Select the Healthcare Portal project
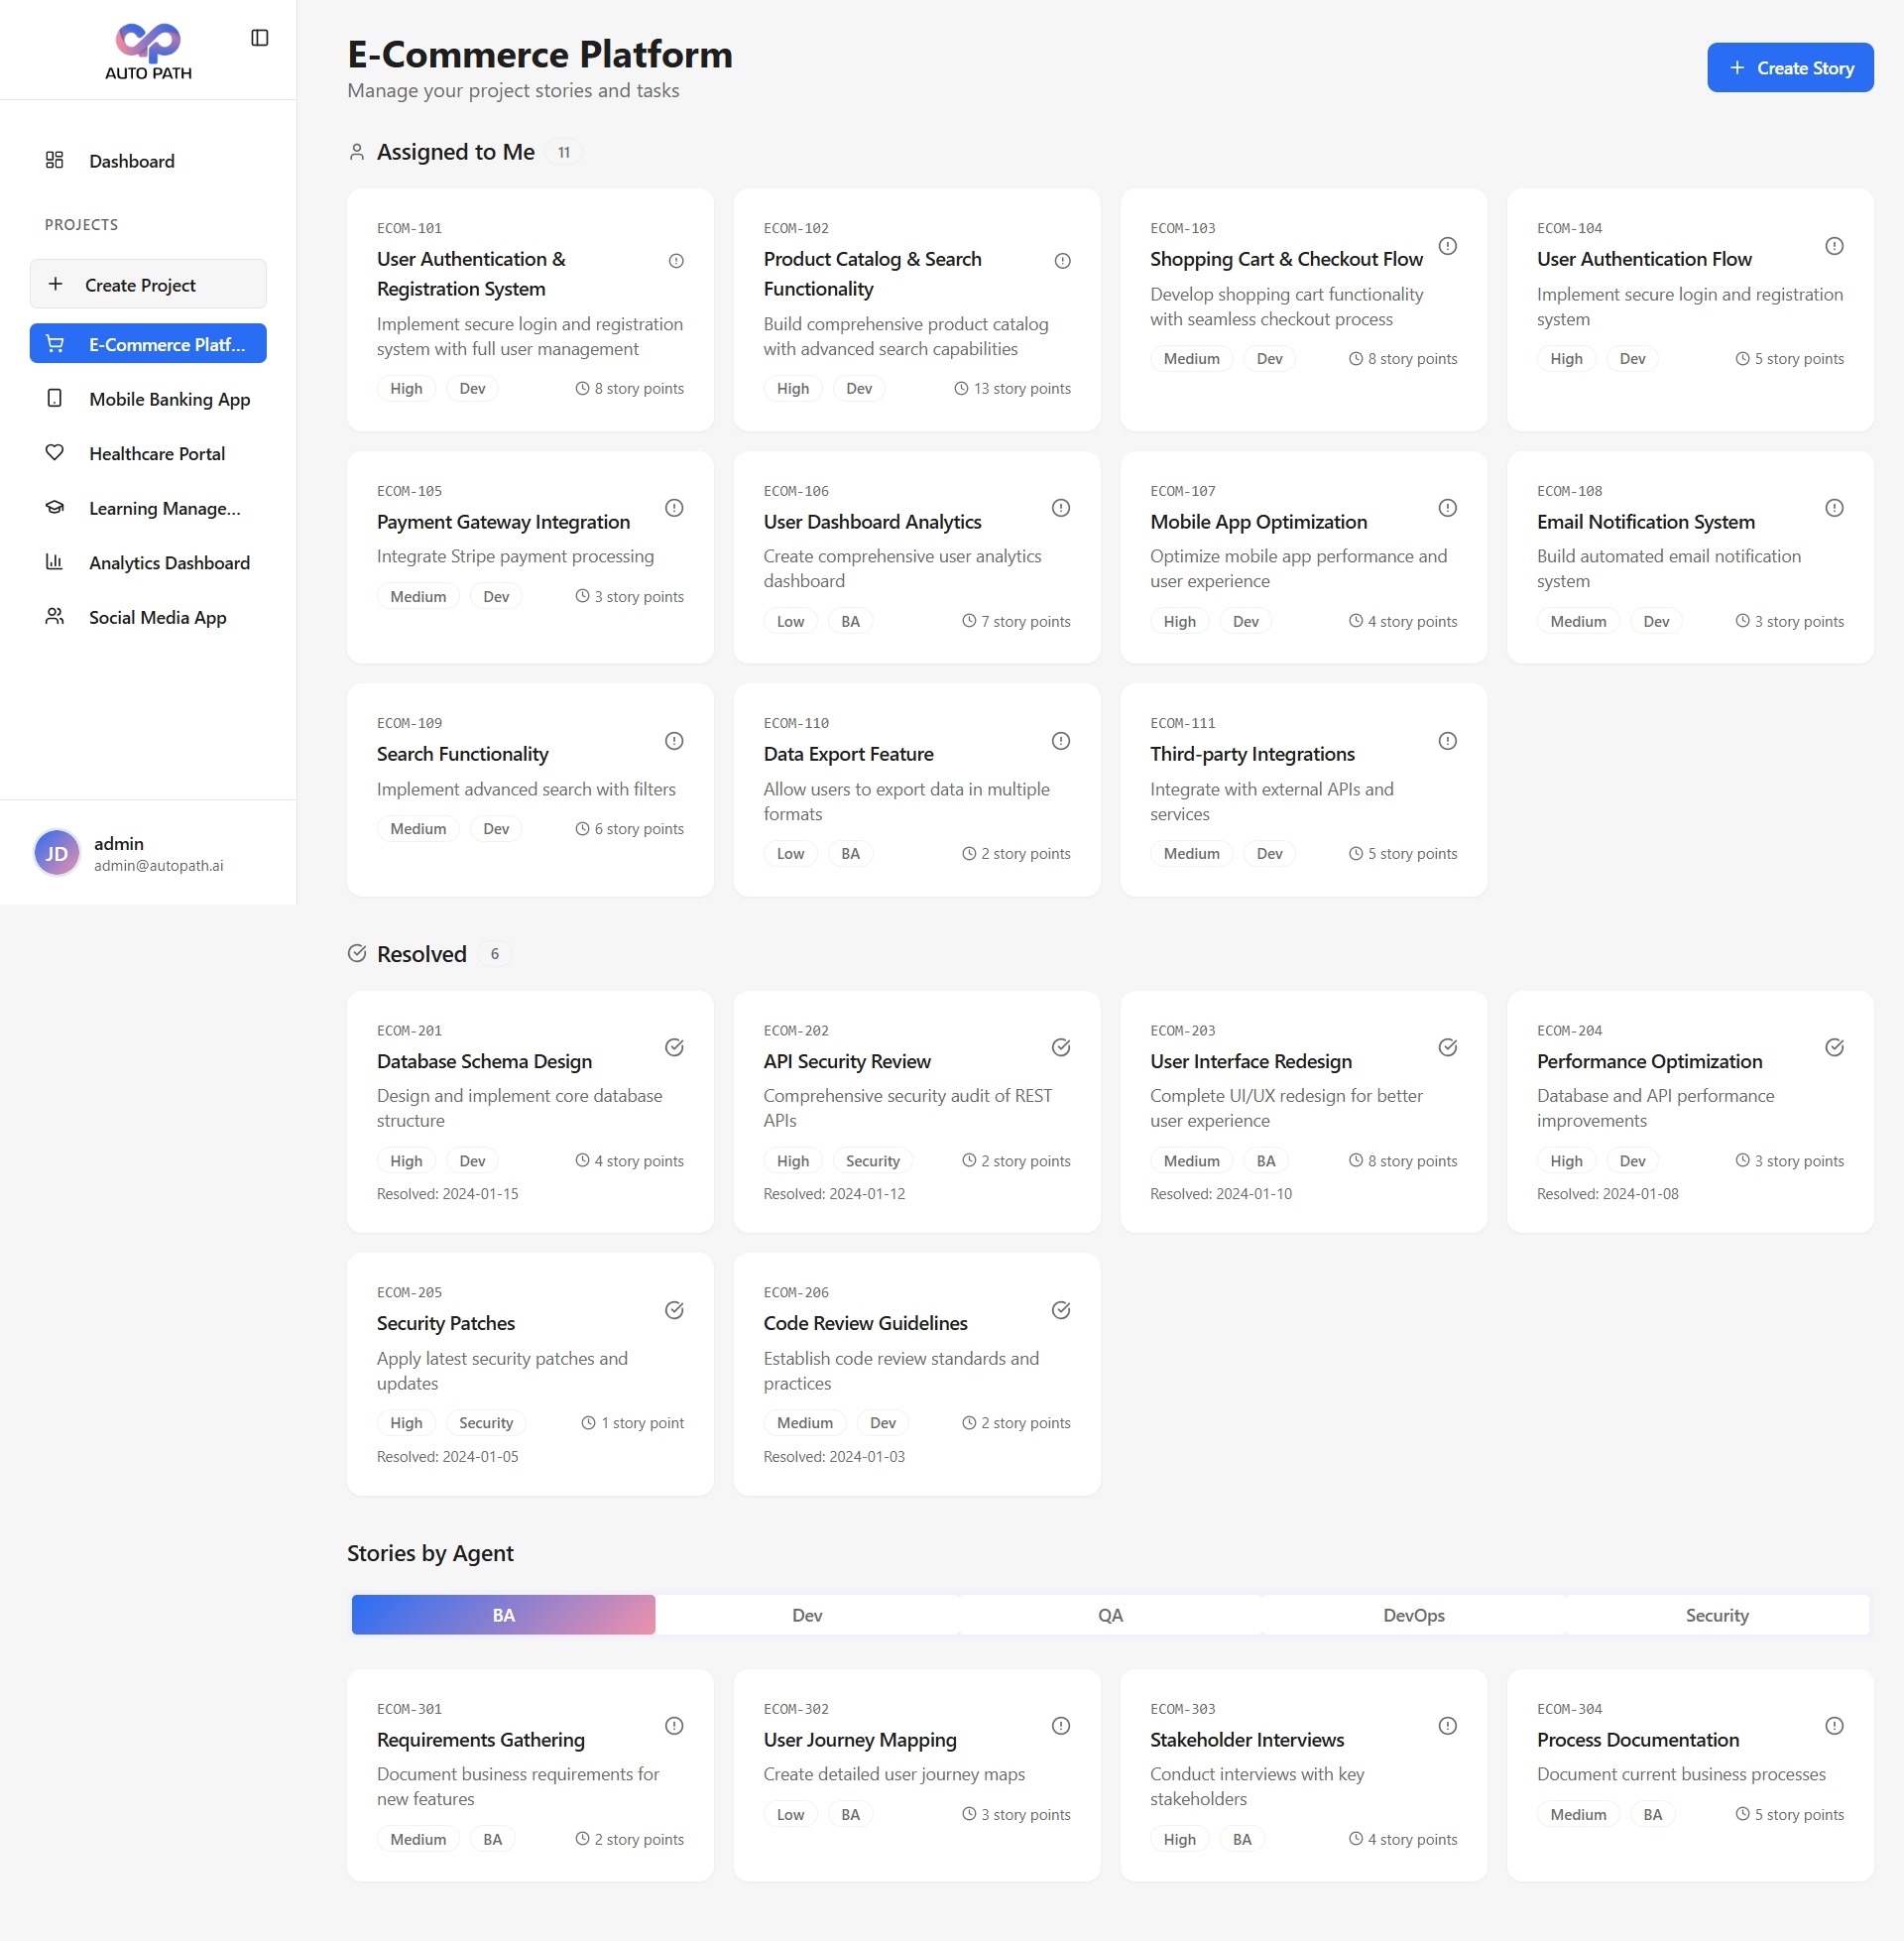This screenshot has width=1904, height=1941. coord(155,453)
